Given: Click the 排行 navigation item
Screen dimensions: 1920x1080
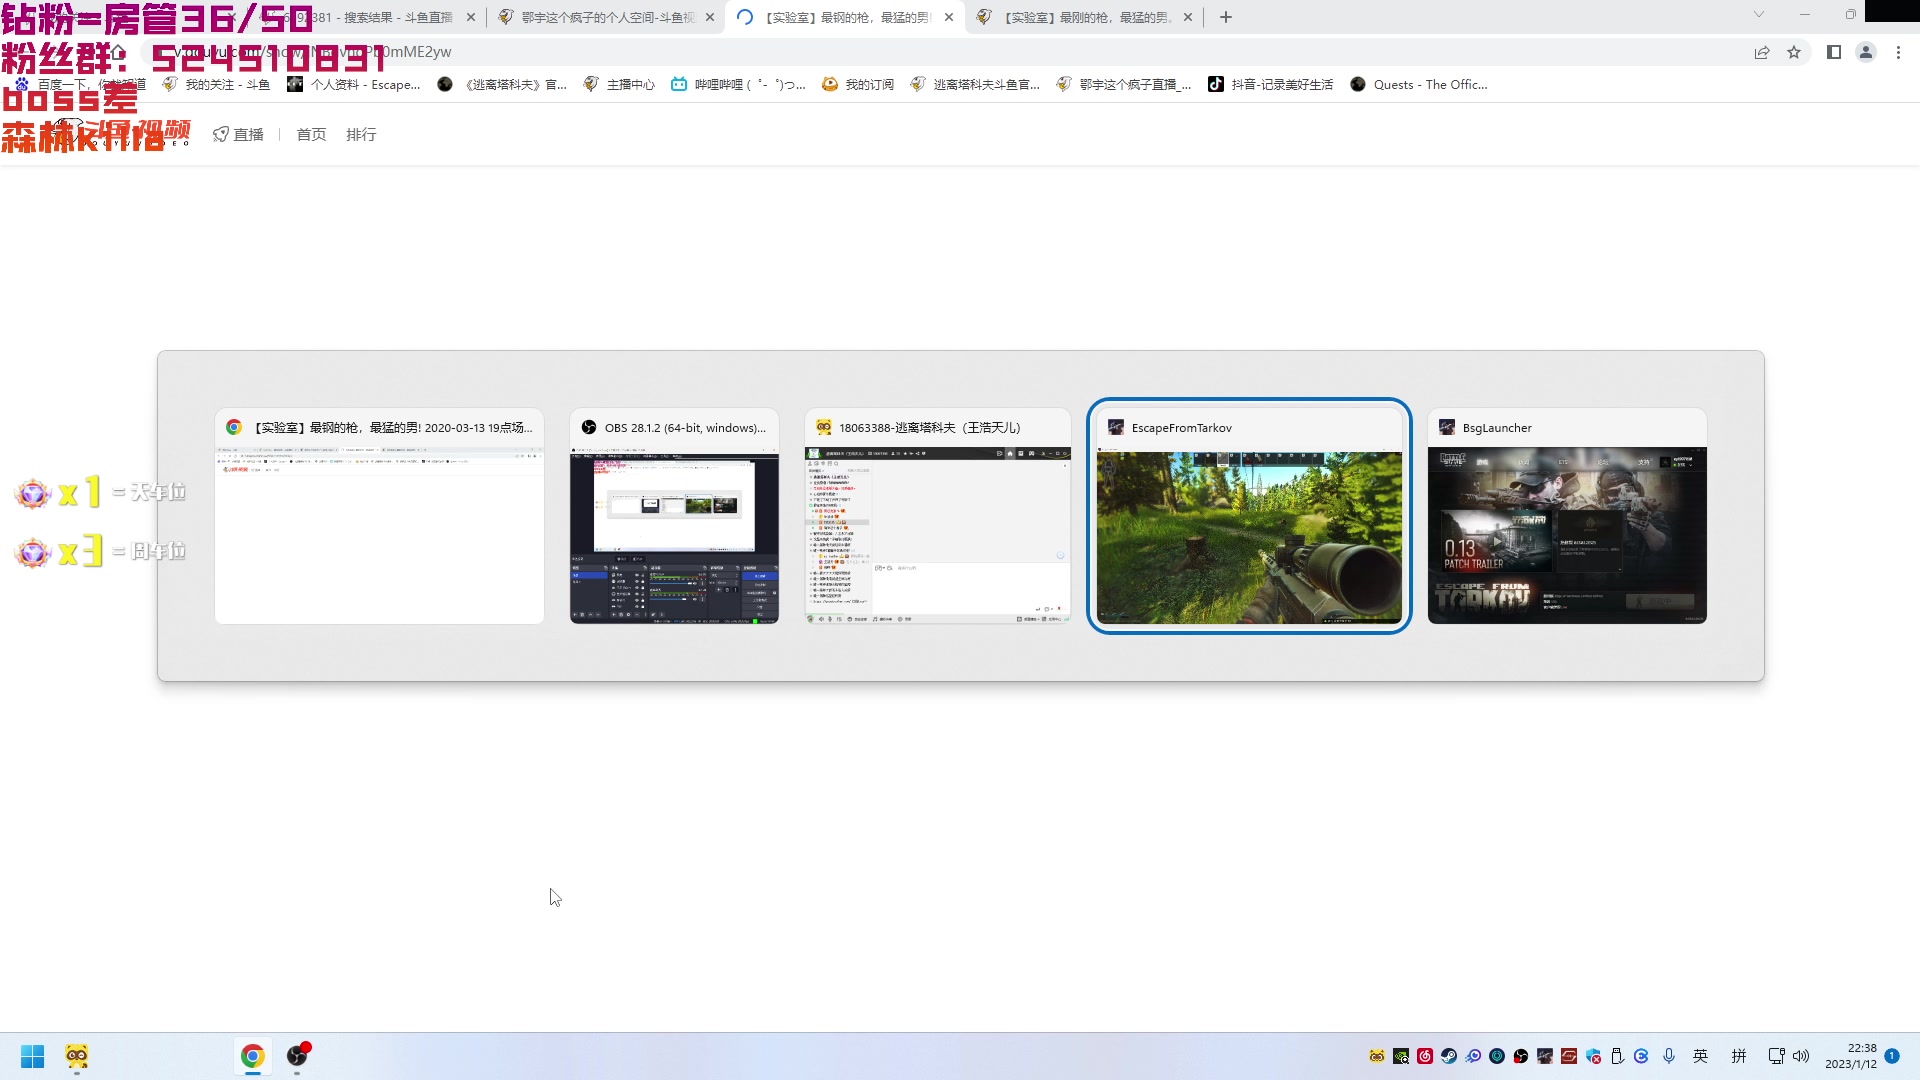Looking at the screenshot, I should pos(361,135).
